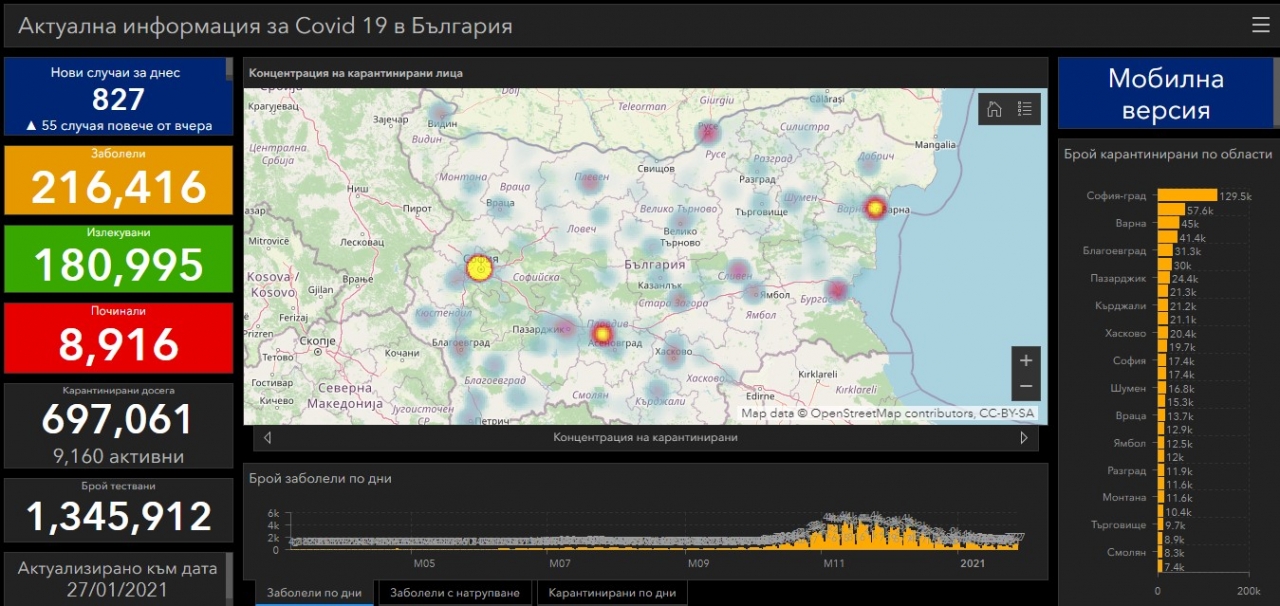Show the map legend list icon
Image resolution: width=1280 pixels, height=606 pixels.
pyautogui.click(x=1025, y=109)
